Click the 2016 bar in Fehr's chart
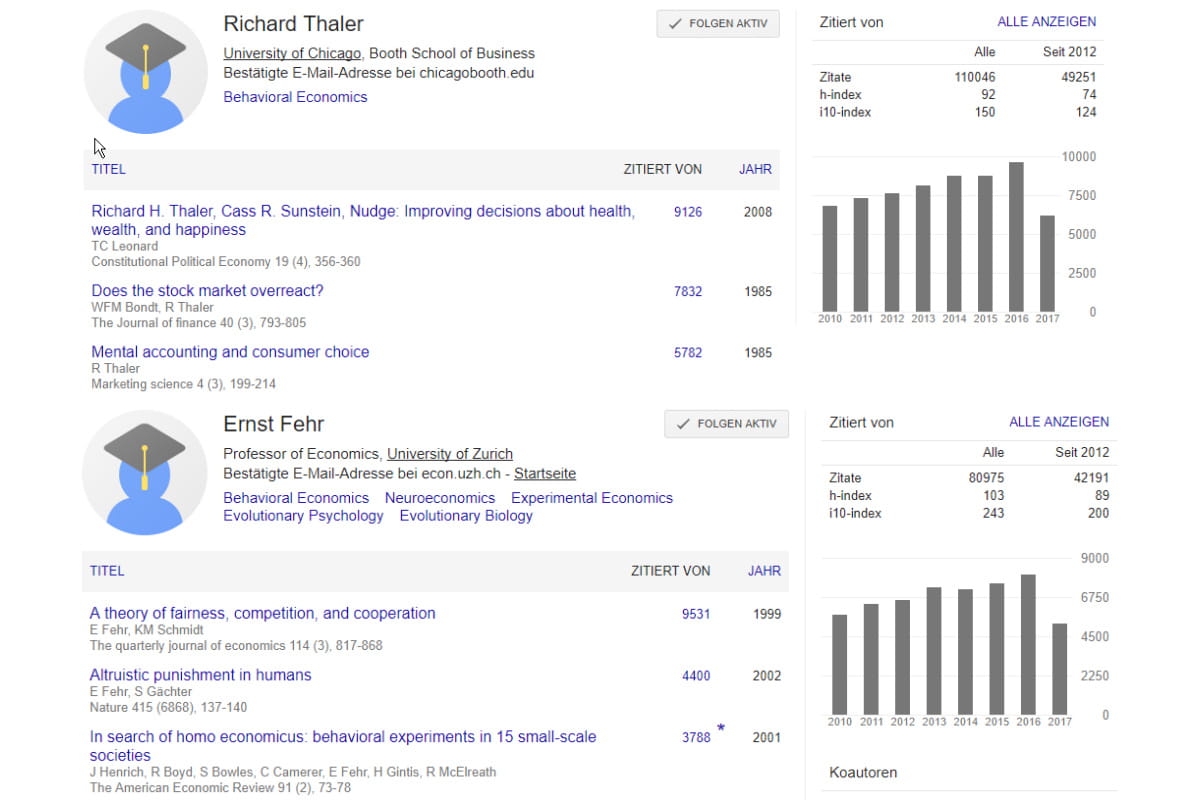The width and height of the screenshot is (1200, 800). coord(1028,645)
